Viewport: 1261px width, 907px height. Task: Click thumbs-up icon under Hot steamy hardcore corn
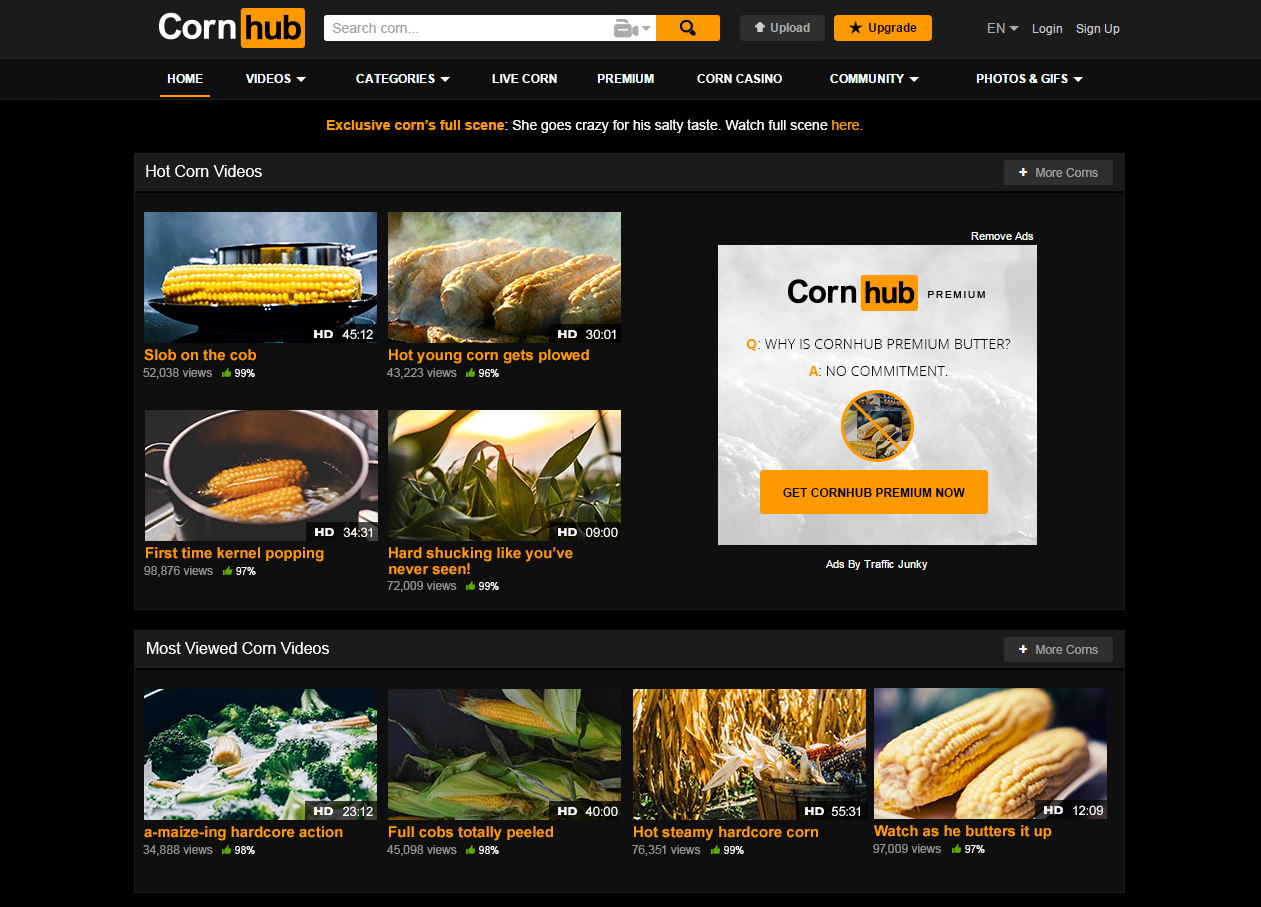click(x=715, y=850)
